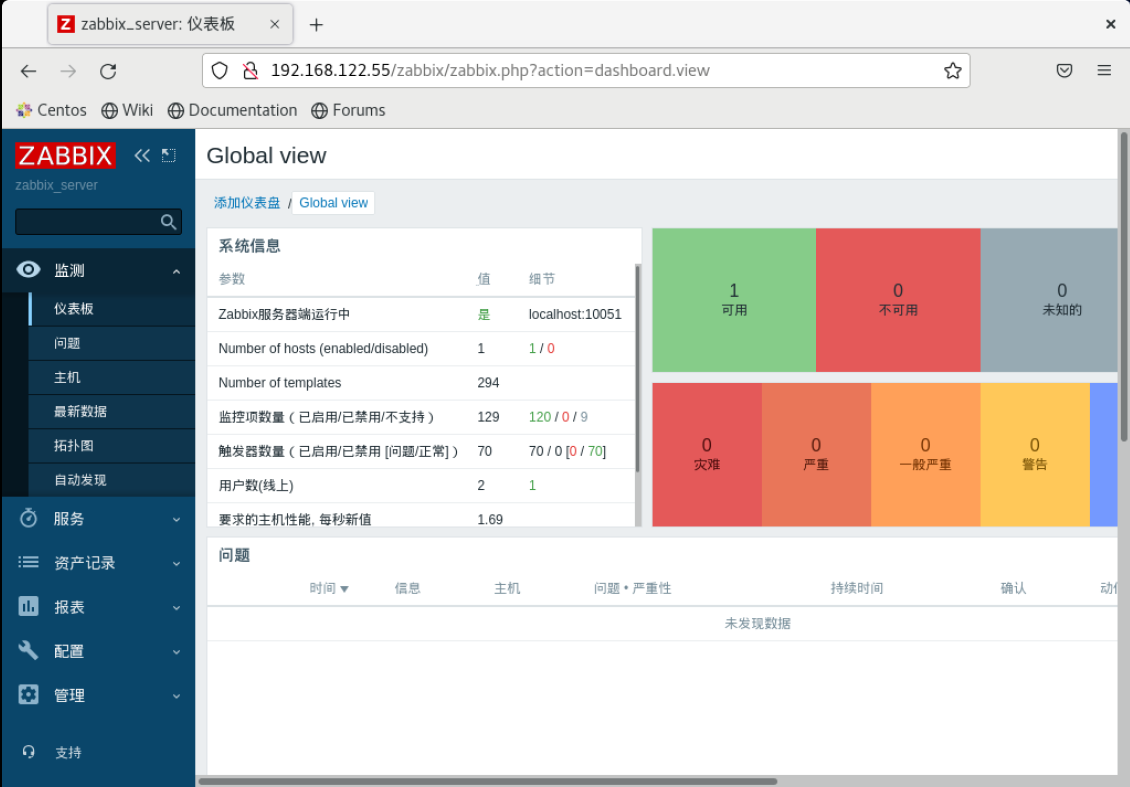This screenshot has width=1130, height=787.
Task: Expand the 配置 menu chevron
Action: point(177,652)
